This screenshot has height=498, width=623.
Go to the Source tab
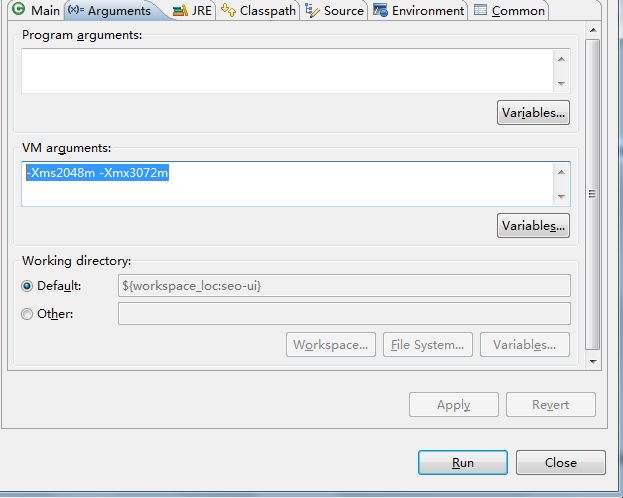pyautogui.click(x=334, y=10)
